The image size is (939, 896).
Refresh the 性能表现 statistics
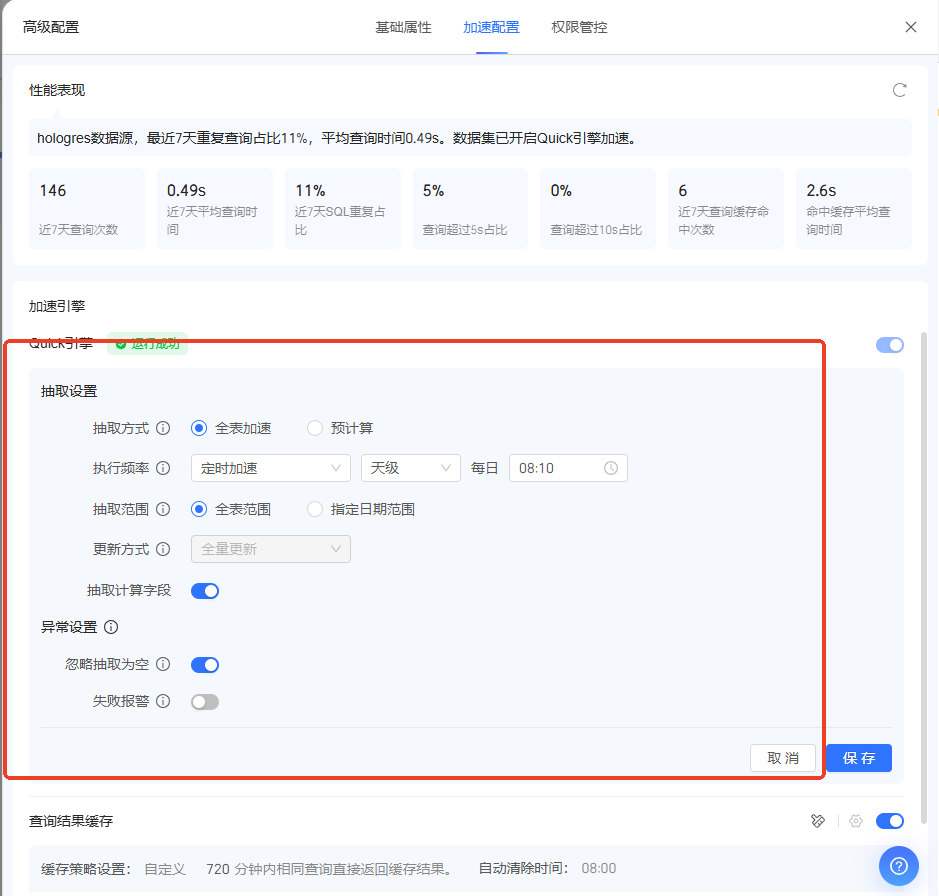(899, 90)
